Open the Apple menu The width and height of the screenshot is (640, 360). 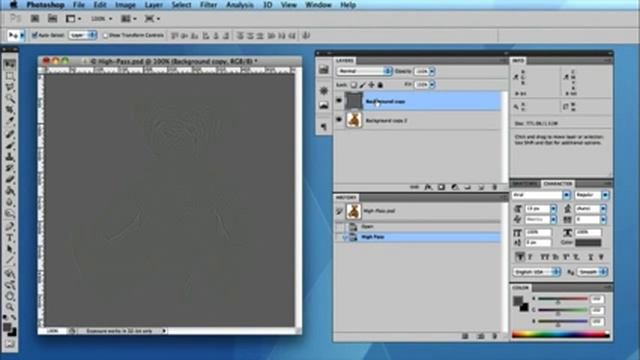[x=13, y=5]
